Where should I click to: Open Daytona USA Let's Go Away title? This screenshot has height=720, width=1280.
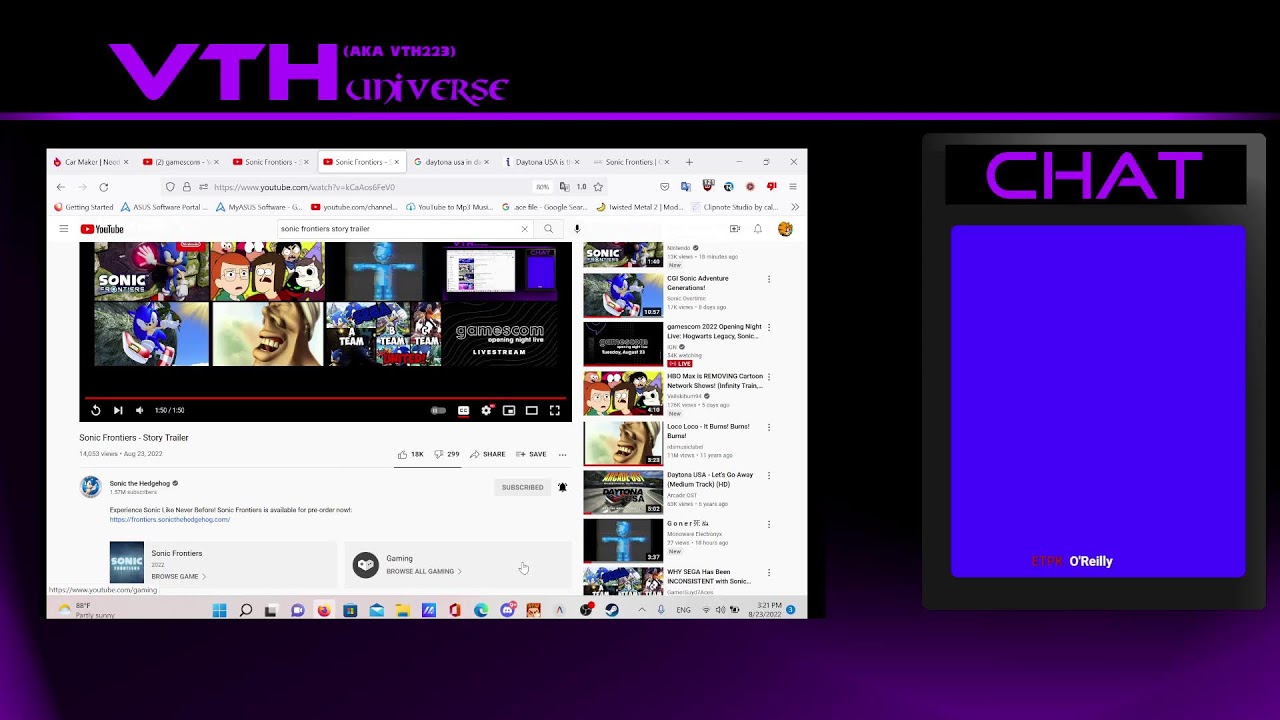click(x=710, y=479)
